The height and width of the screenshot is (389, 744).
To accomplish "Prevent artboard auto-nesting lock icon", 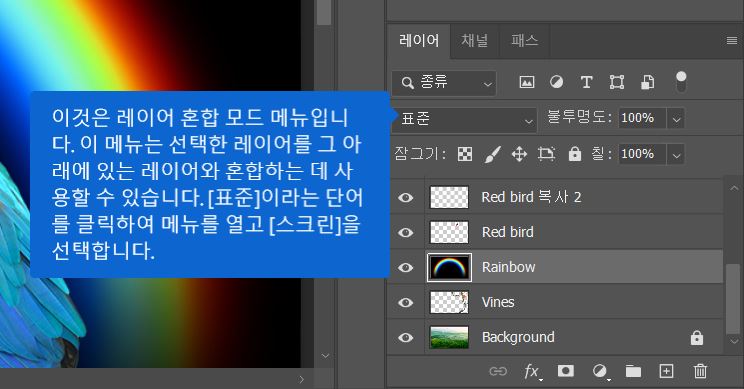I will click(x=546, y=154).
